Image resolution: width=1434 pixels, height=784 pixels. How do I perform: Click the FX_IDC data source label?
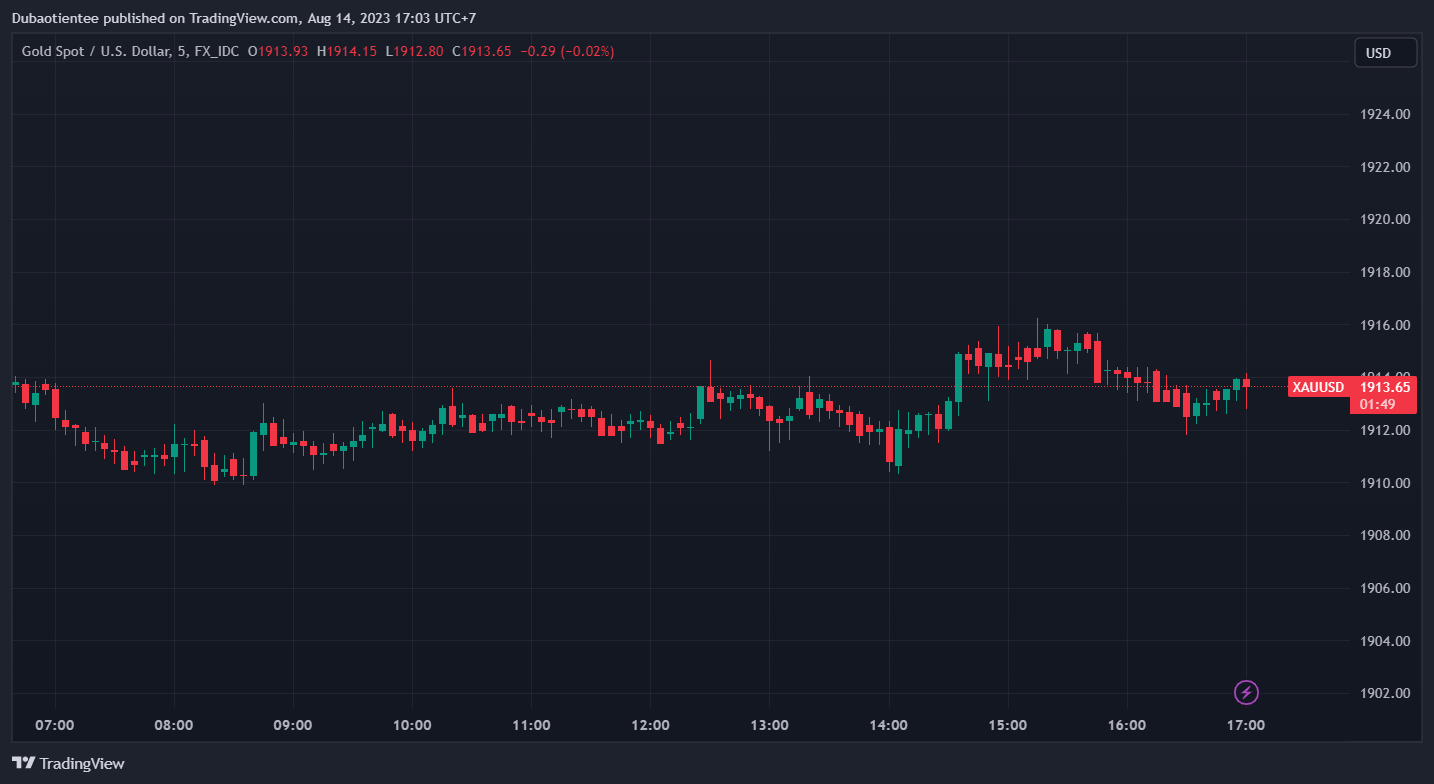216,51
